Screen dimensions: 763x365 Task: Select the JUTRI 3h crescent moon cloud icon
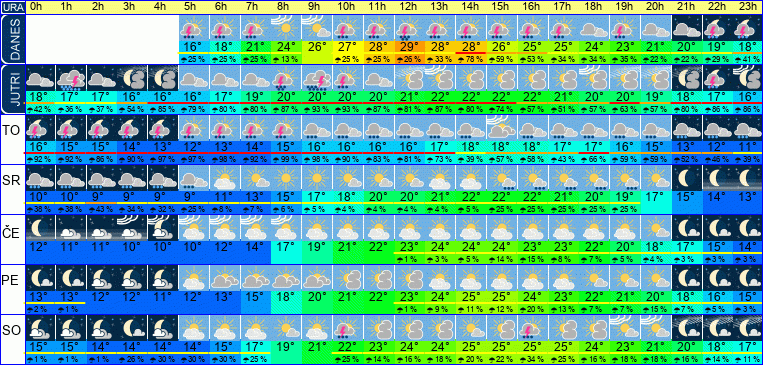pos(133,77)
